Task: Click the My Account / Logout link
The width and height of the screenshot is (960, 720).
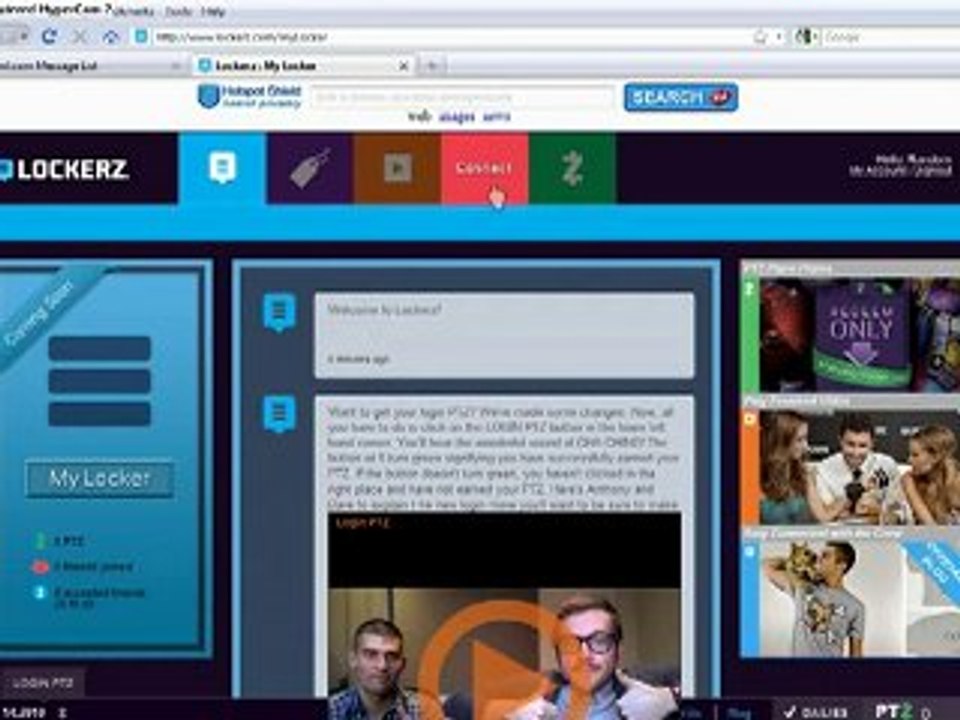Action: 900,172
